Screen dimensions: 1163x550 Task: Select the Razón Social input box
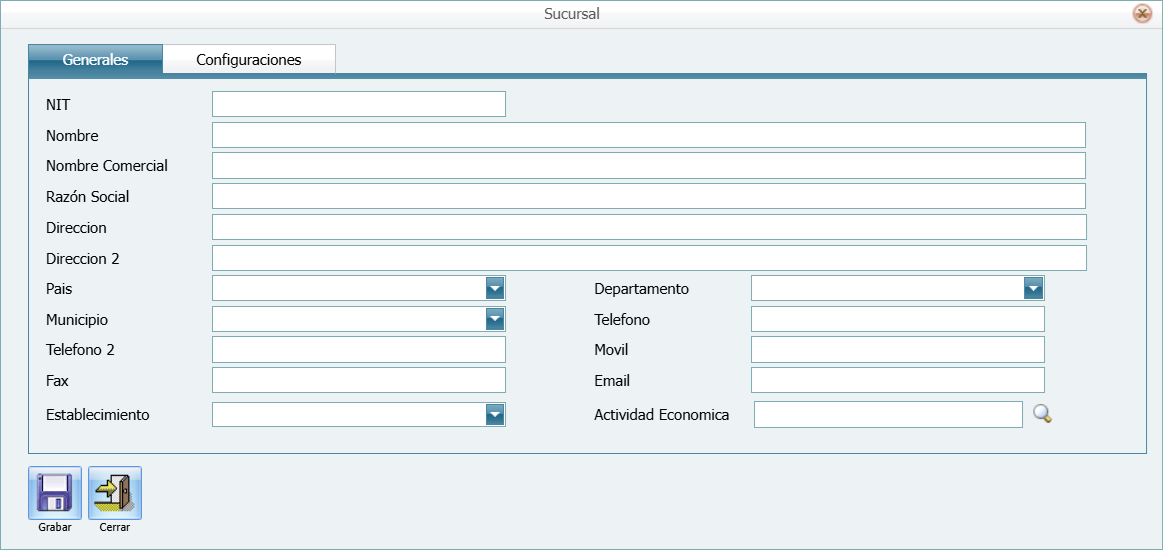tap(648, 197)
